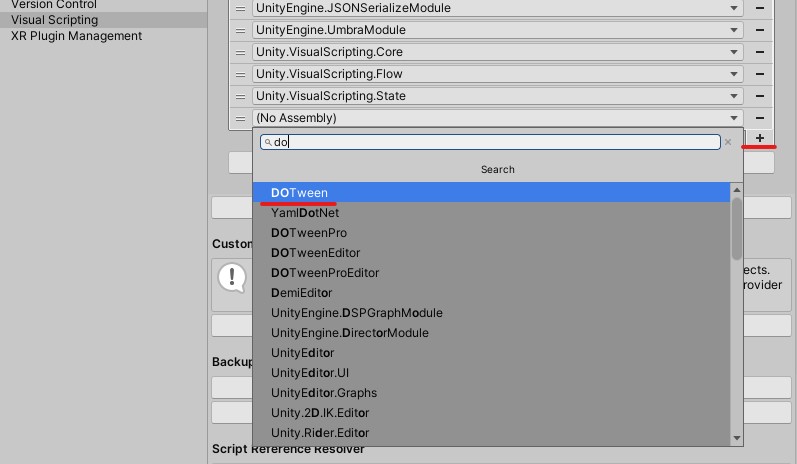Select DOTween from the search results
This screenshot has height=464, width=797.
point(492,193)
